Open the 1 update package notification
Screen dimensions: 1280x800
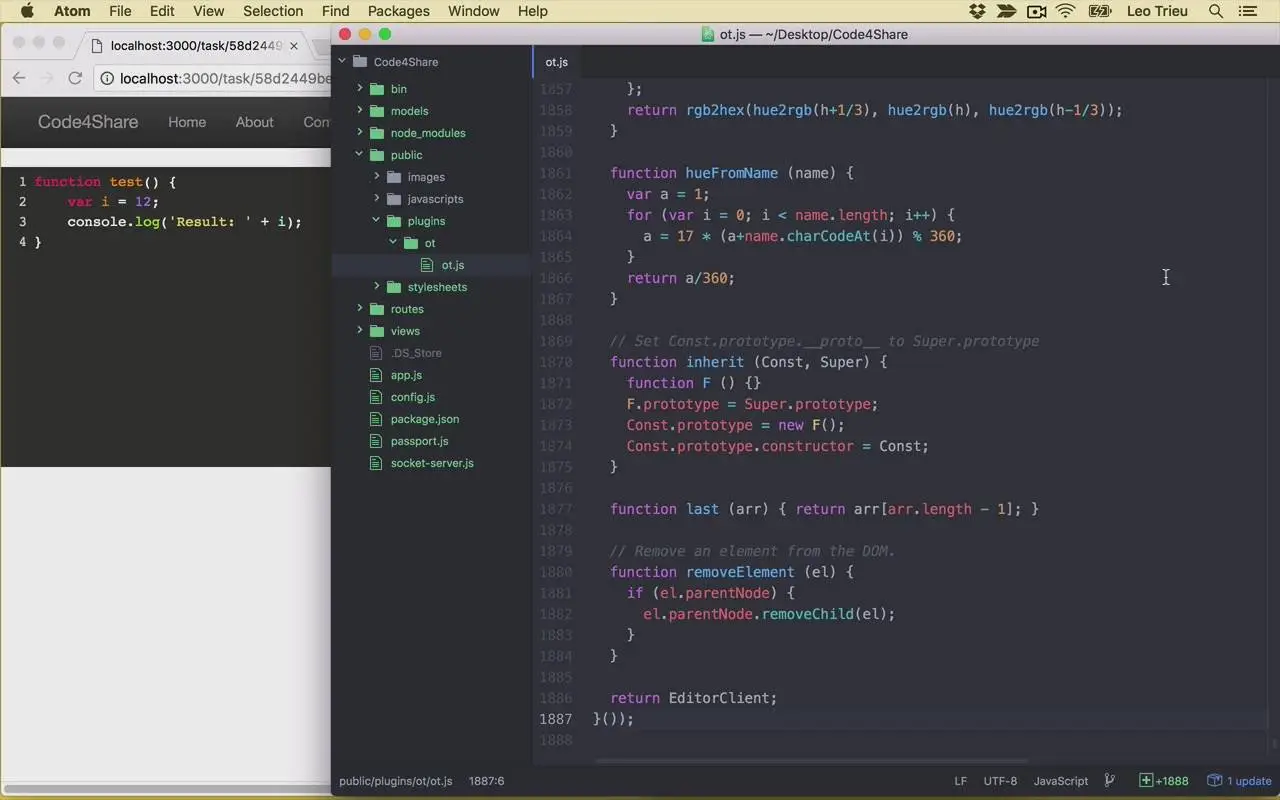[1239, 781]
